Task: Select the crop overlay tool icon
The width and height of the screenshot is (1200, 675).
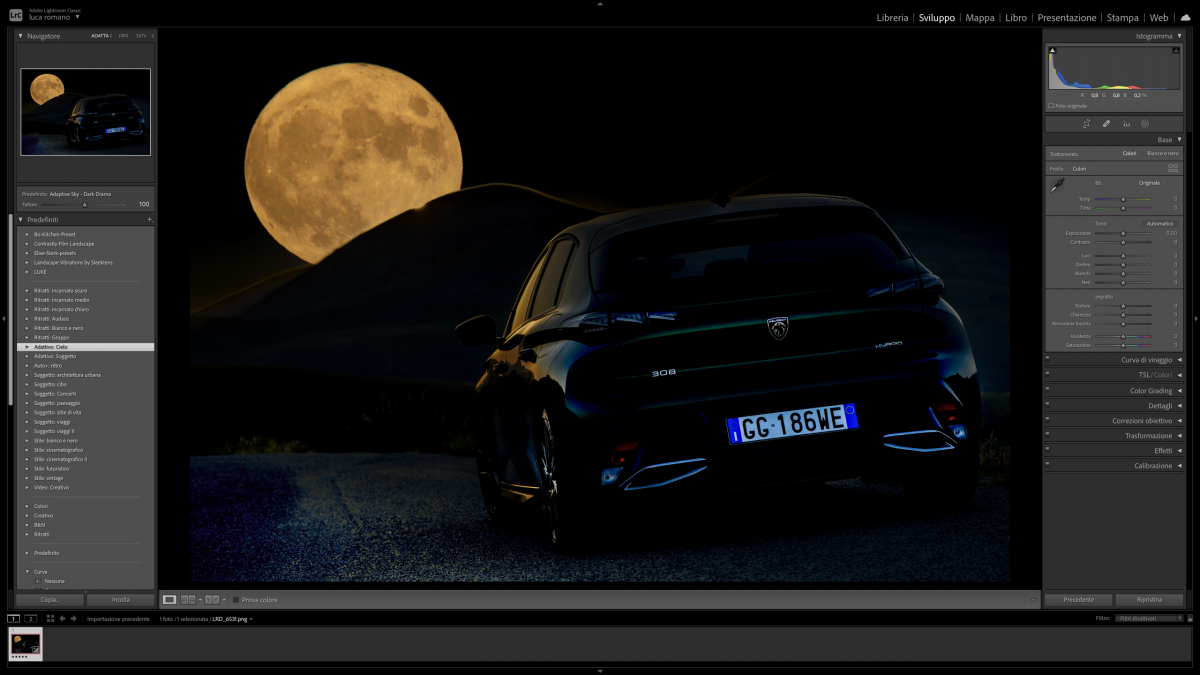Action: [x=1086, y=124]
